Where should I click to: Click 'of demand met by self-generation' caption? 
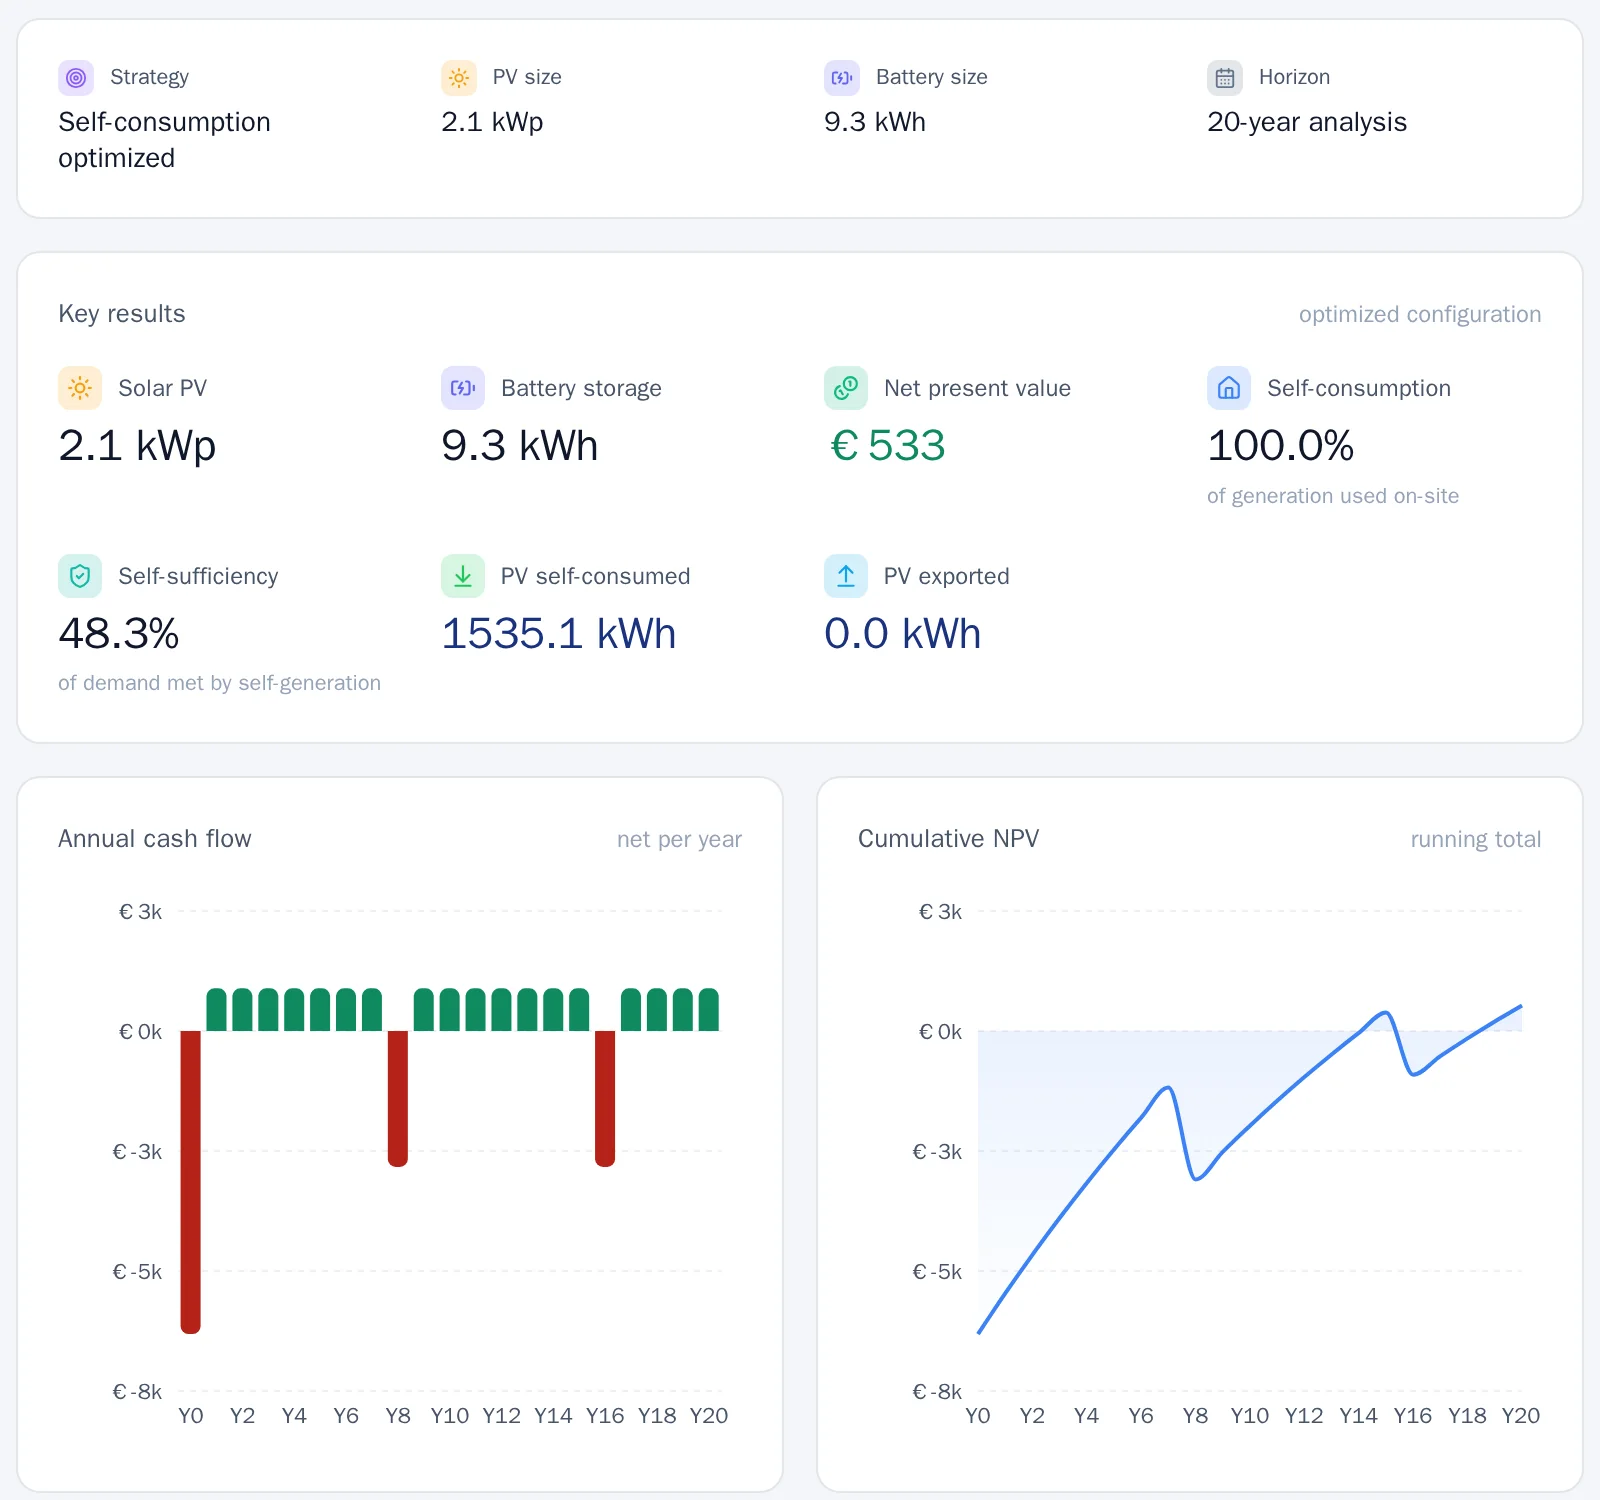click(220, 683)
